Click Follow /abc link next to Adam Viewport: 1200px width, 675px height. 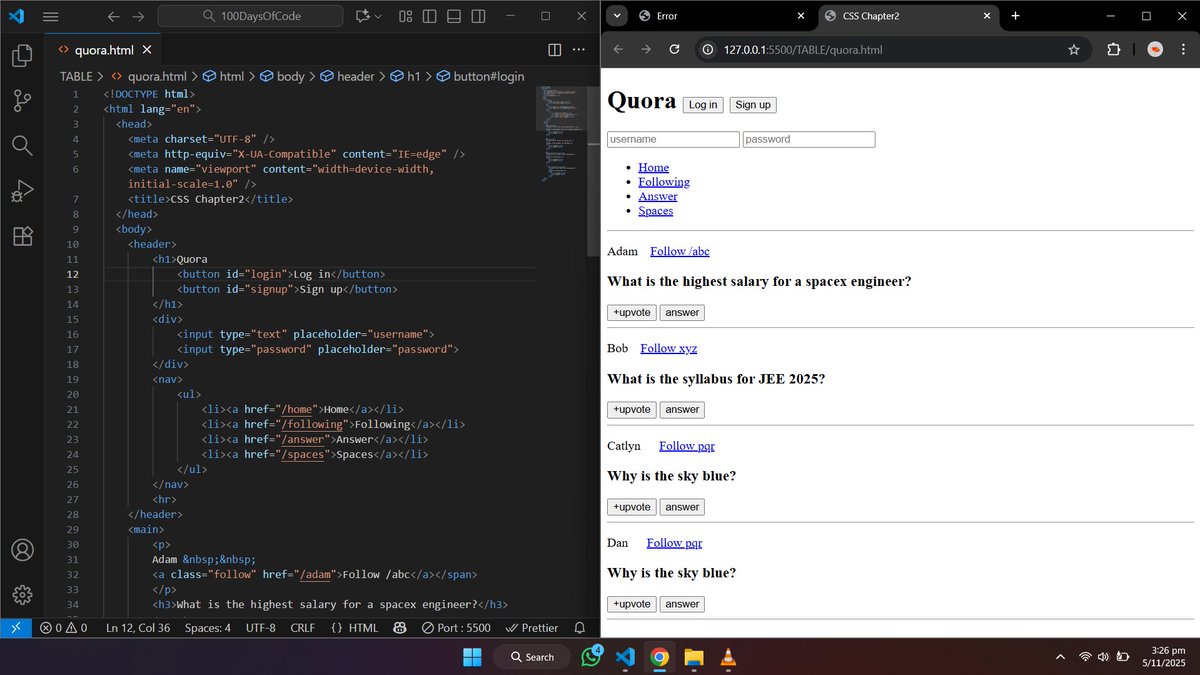pyautogui.click(x=679, y=251)
